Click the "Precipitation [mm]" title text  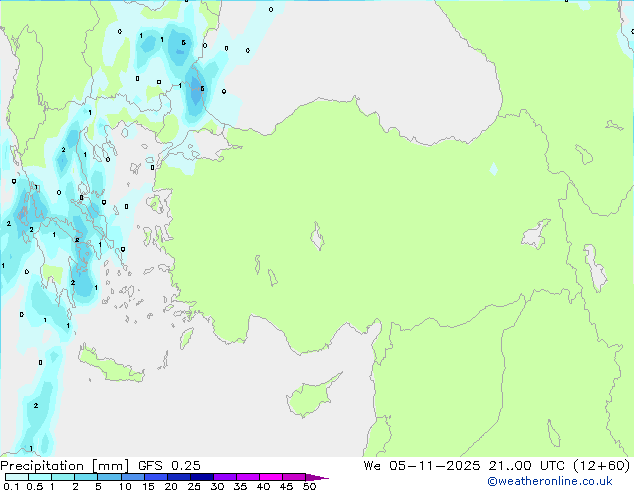(65, 466)
